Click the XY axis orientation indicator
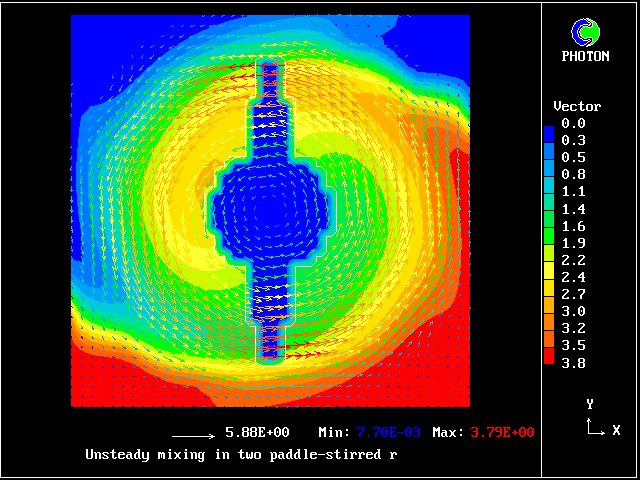This screenshot has width=640, height=480. point(595,419)
